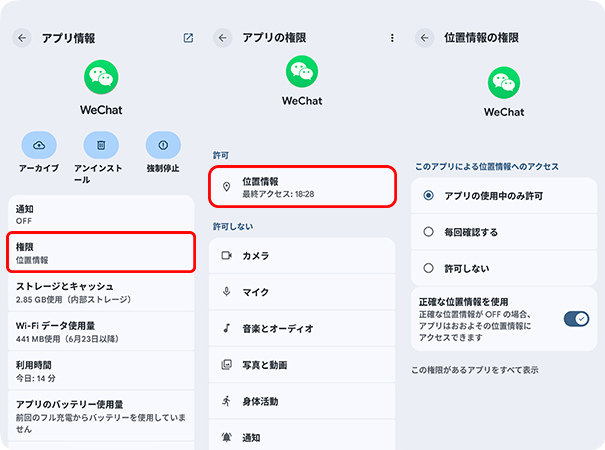Screen dimensions: 605x450
Task: Click アプリの権限 screen title
Action: [x=274, y=38]
